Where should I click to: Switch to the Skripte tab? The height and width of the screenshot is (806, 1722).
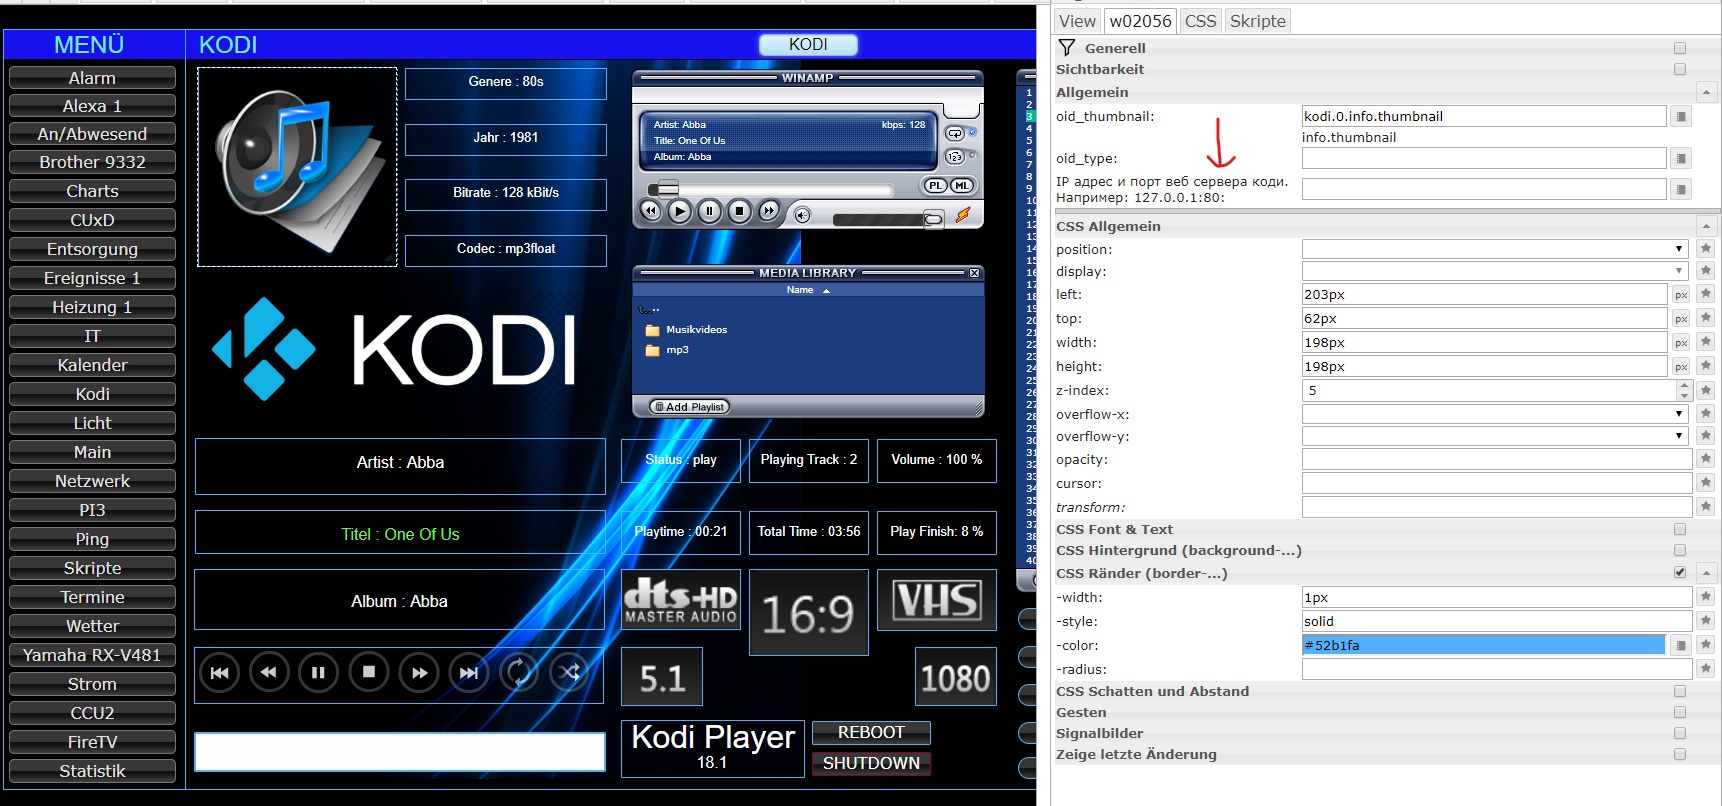(1258, 21)
